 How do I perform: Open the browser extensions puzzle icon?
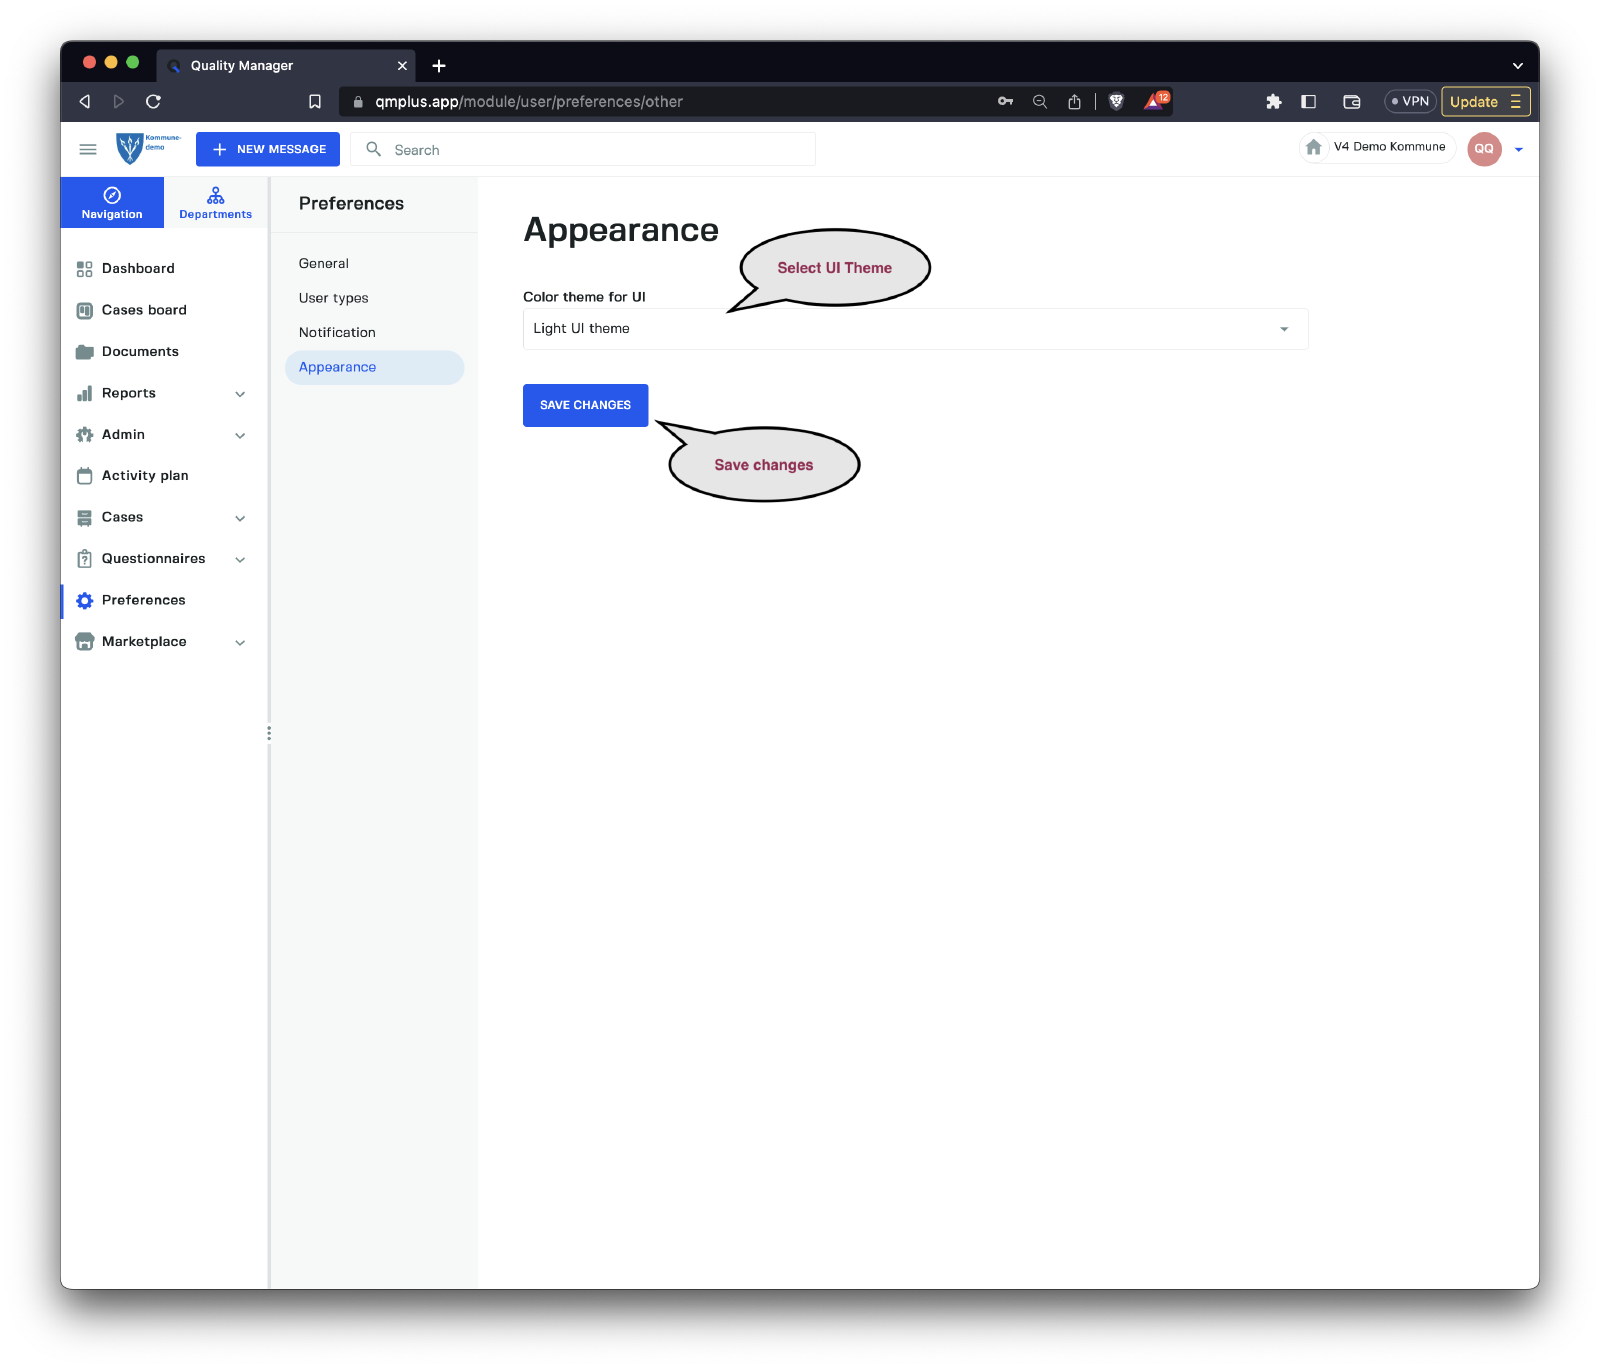pyautogui.click(x=1273, y=101)
